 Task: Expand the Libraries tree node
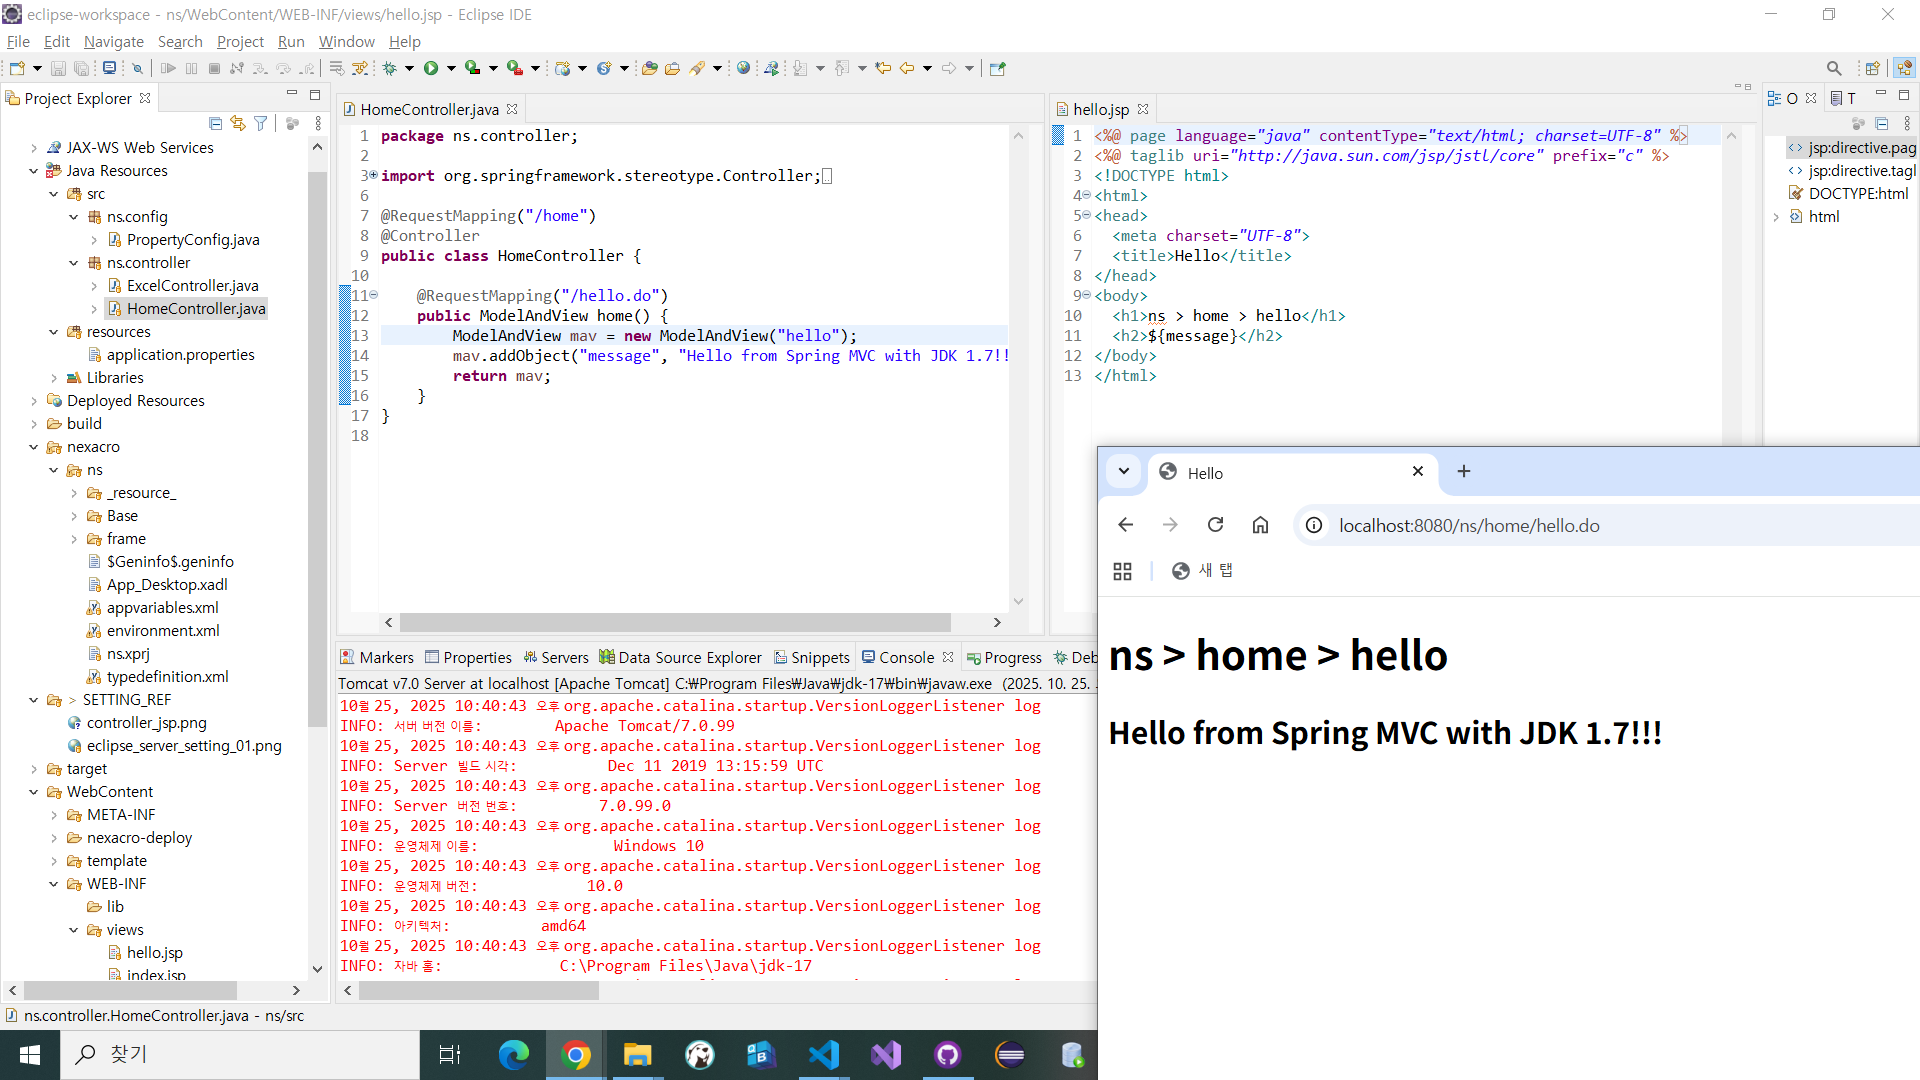(54, 378)
